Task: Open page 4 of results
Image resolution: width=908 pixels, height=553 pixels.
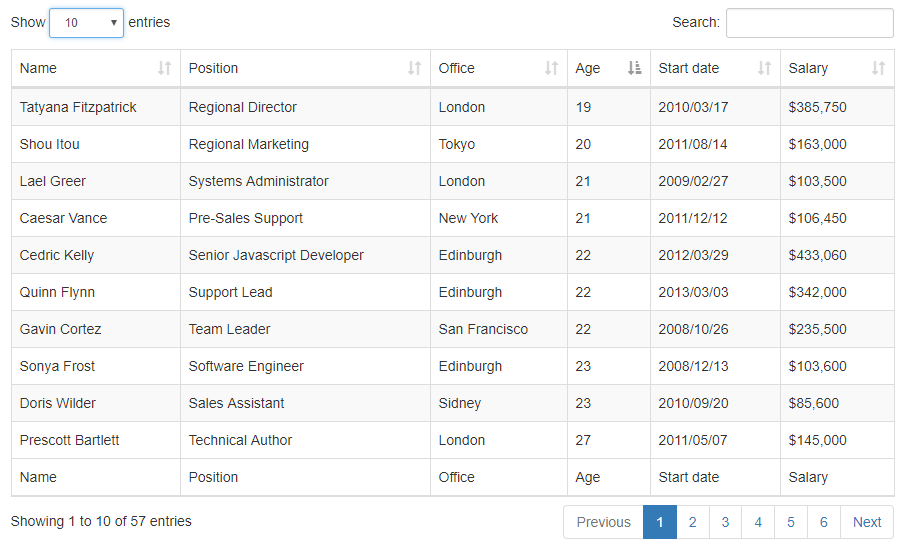Action: pos(758,522)
